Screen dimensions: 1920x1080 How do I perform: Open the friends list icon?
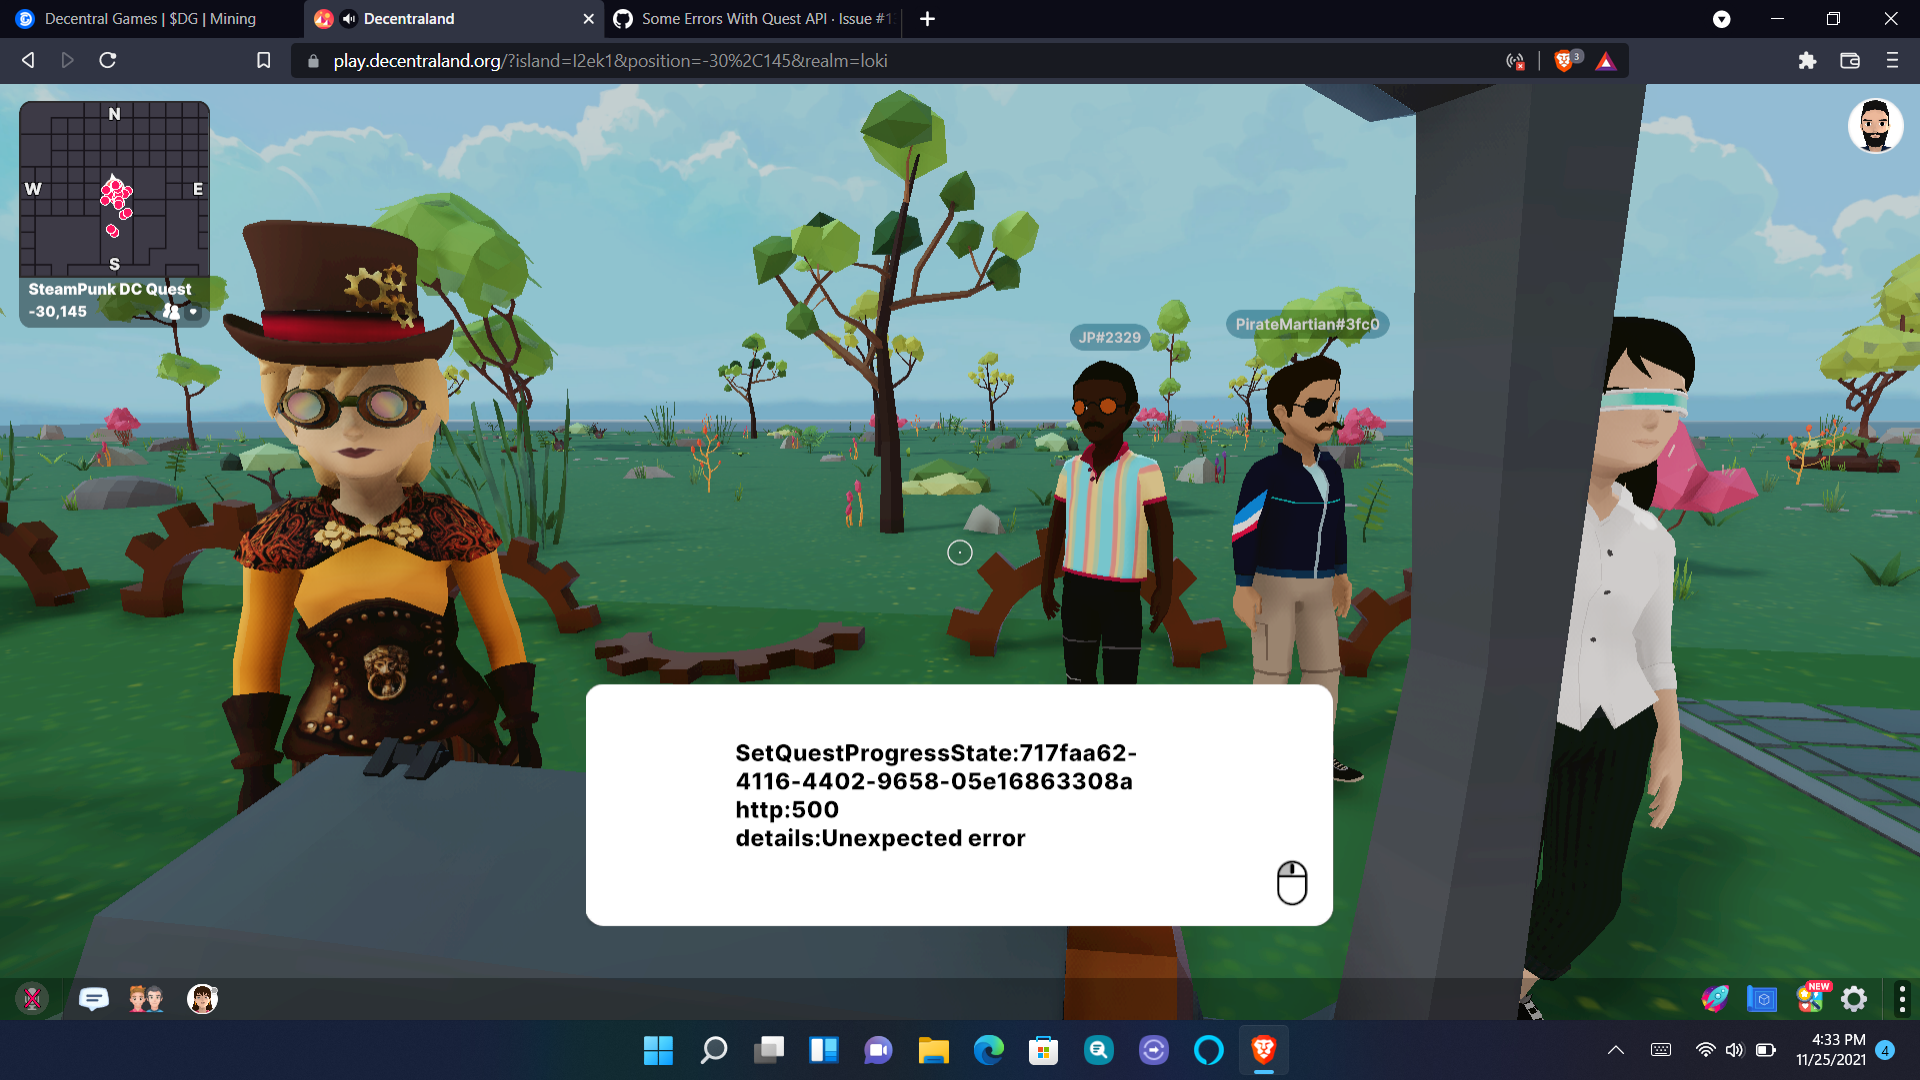click(x=147, y=999)
